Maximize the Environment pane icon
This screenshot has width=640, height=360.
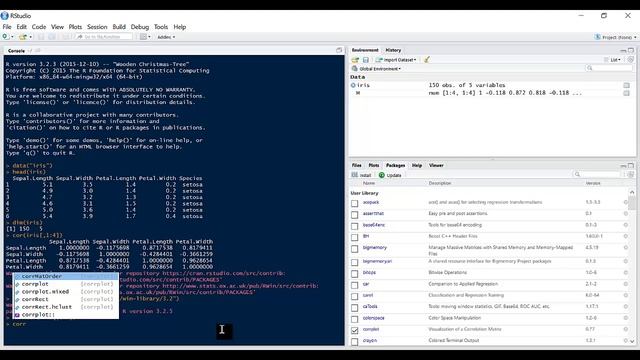click(x=631, y=50)
